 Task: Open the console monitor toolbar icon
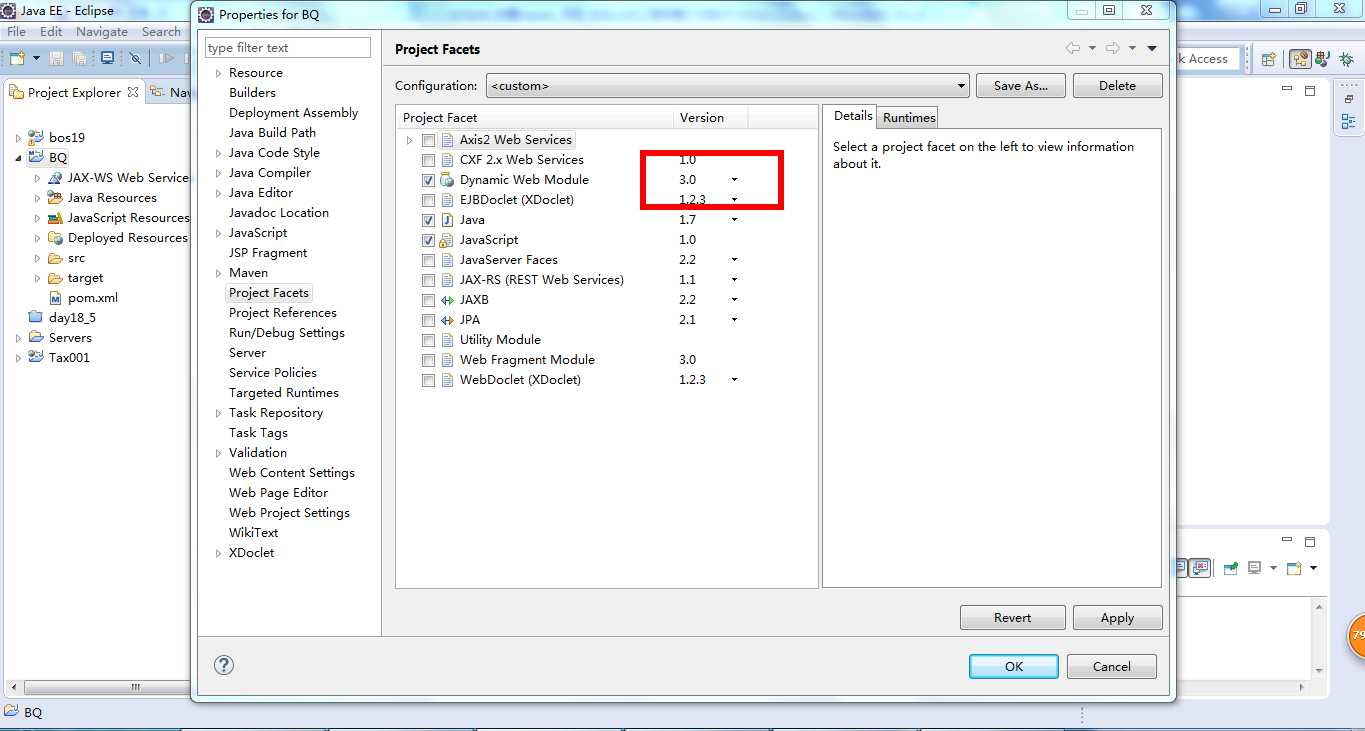107,59
